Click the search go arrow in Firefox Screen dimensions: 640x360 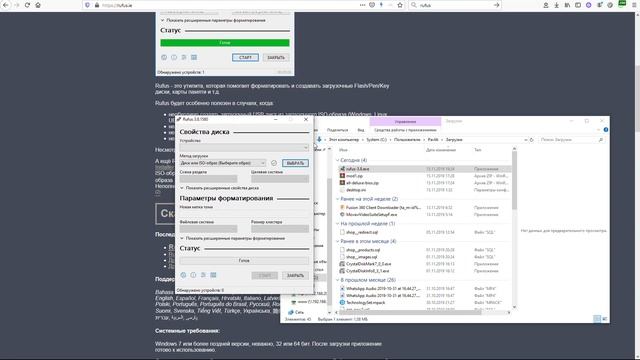point(496,5)
